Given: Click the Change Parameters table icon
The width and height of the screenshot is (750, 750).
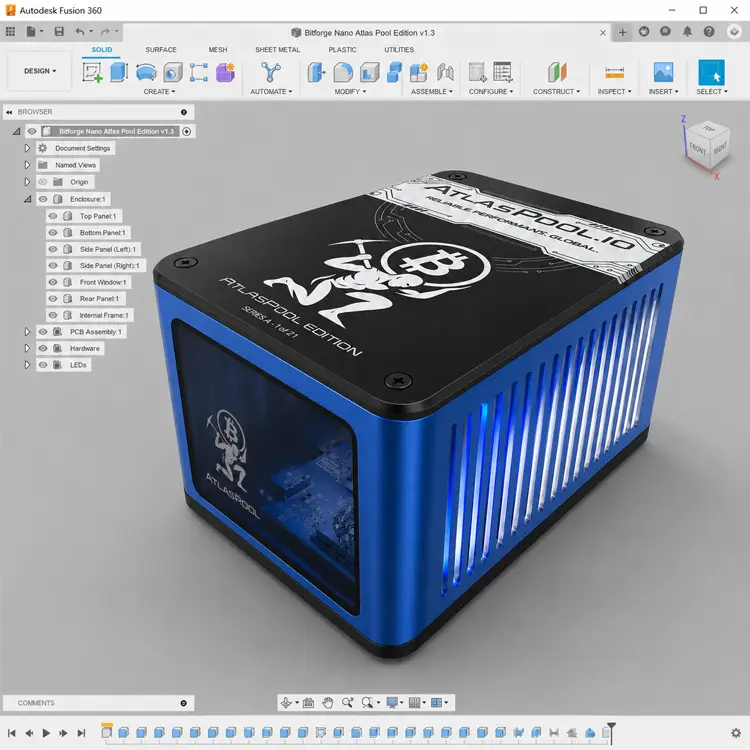Looking at the screenshot, I should pyautogui.click(x=503, y=72).
